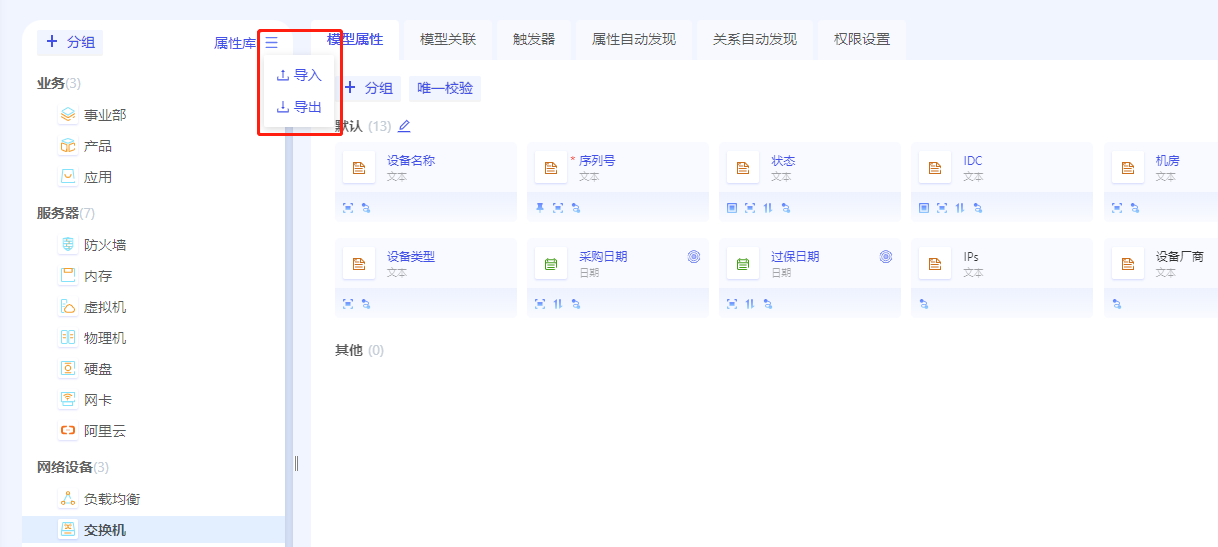This screenshot has height=547, width=1218.
Task: Click the 事业部 layers icon
Action: 68,115
